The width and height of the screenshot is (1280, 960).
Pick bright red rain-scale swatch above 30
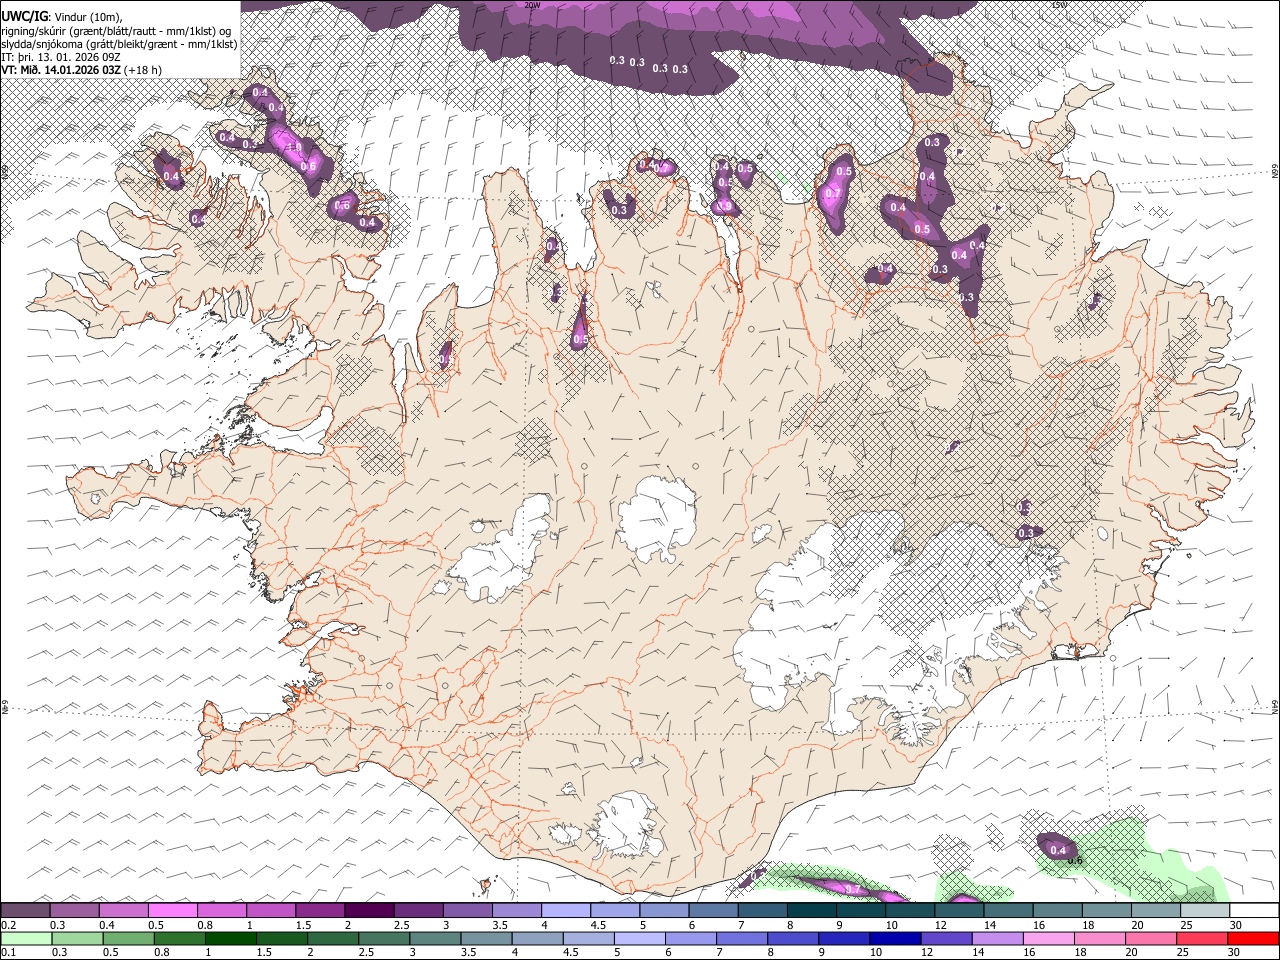[1252, 938]
